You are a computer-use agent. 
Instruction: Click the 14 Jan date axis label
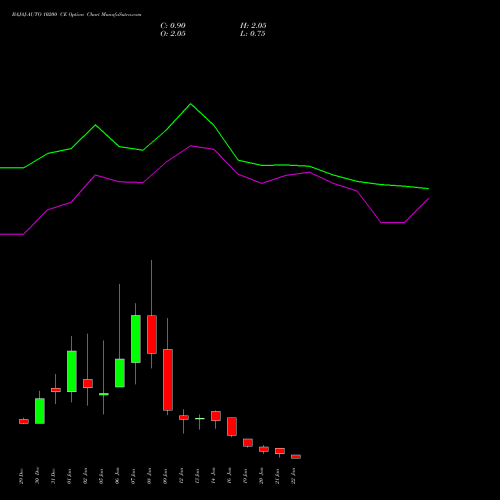[214, 476]
